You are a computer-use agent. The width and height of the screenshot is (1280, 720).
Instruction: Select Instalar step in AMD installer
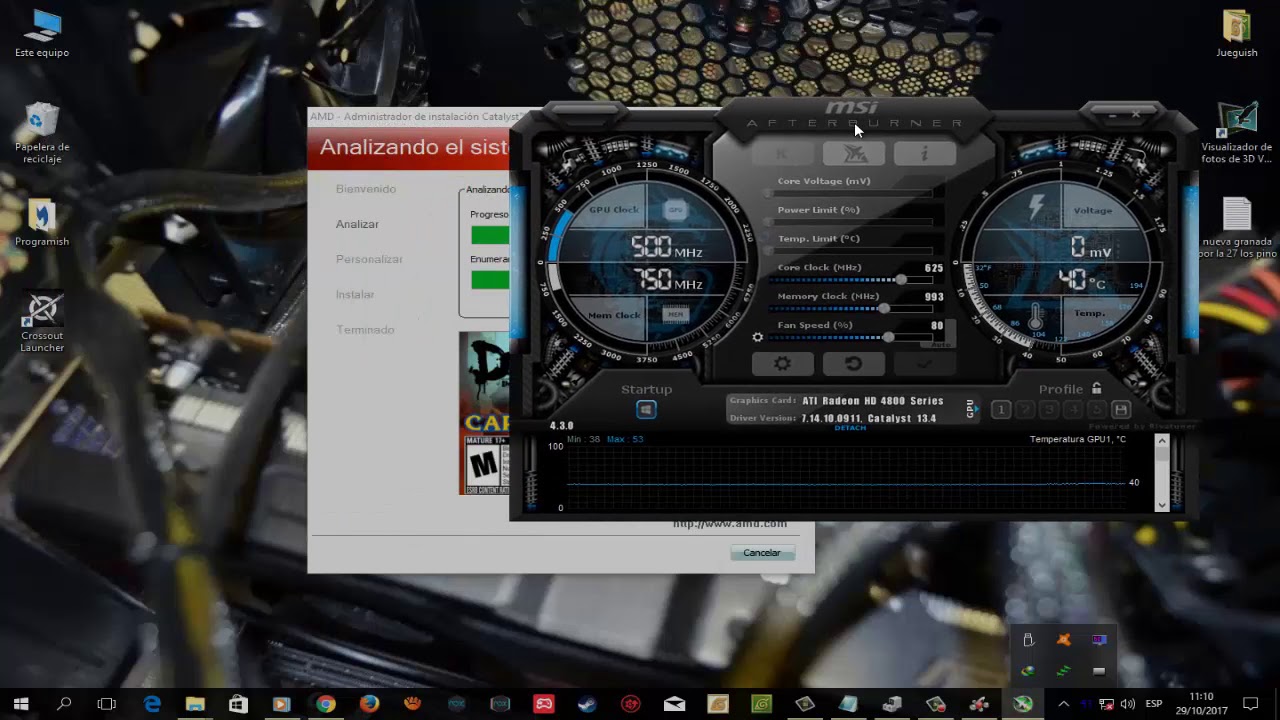click(x=355, y=294)
